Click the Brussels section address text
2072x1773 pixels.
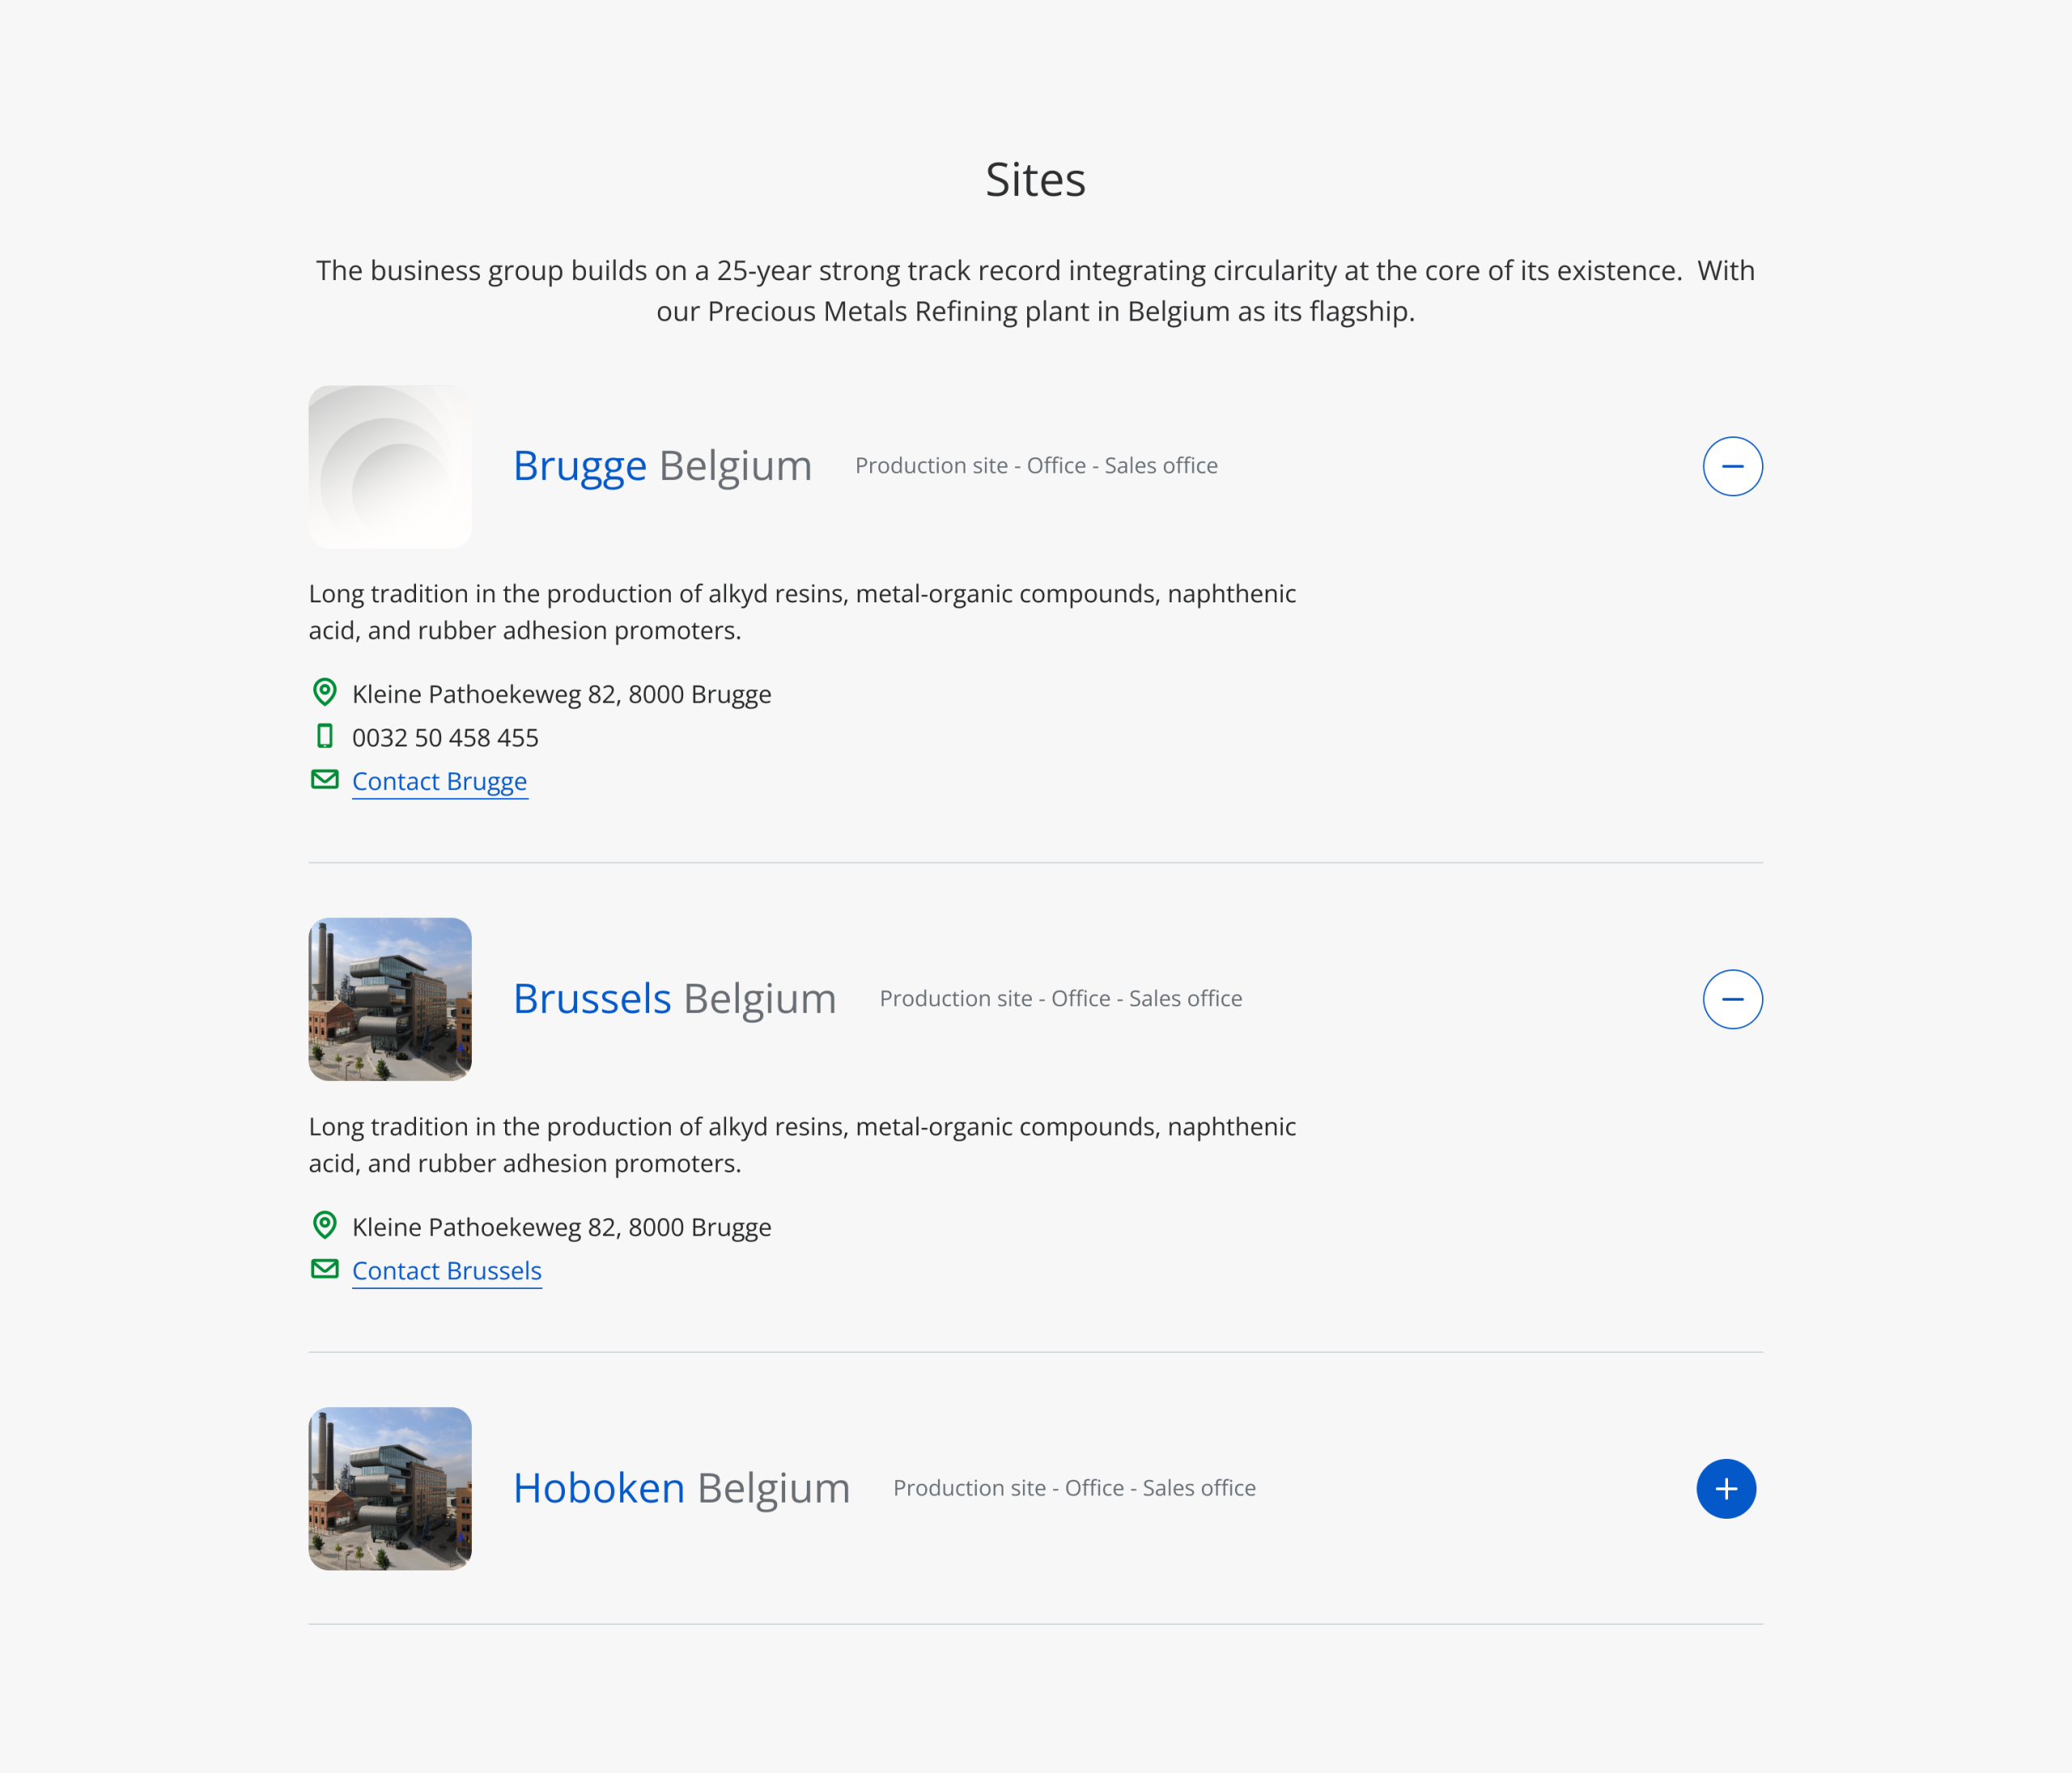[x=562, y=1227]
